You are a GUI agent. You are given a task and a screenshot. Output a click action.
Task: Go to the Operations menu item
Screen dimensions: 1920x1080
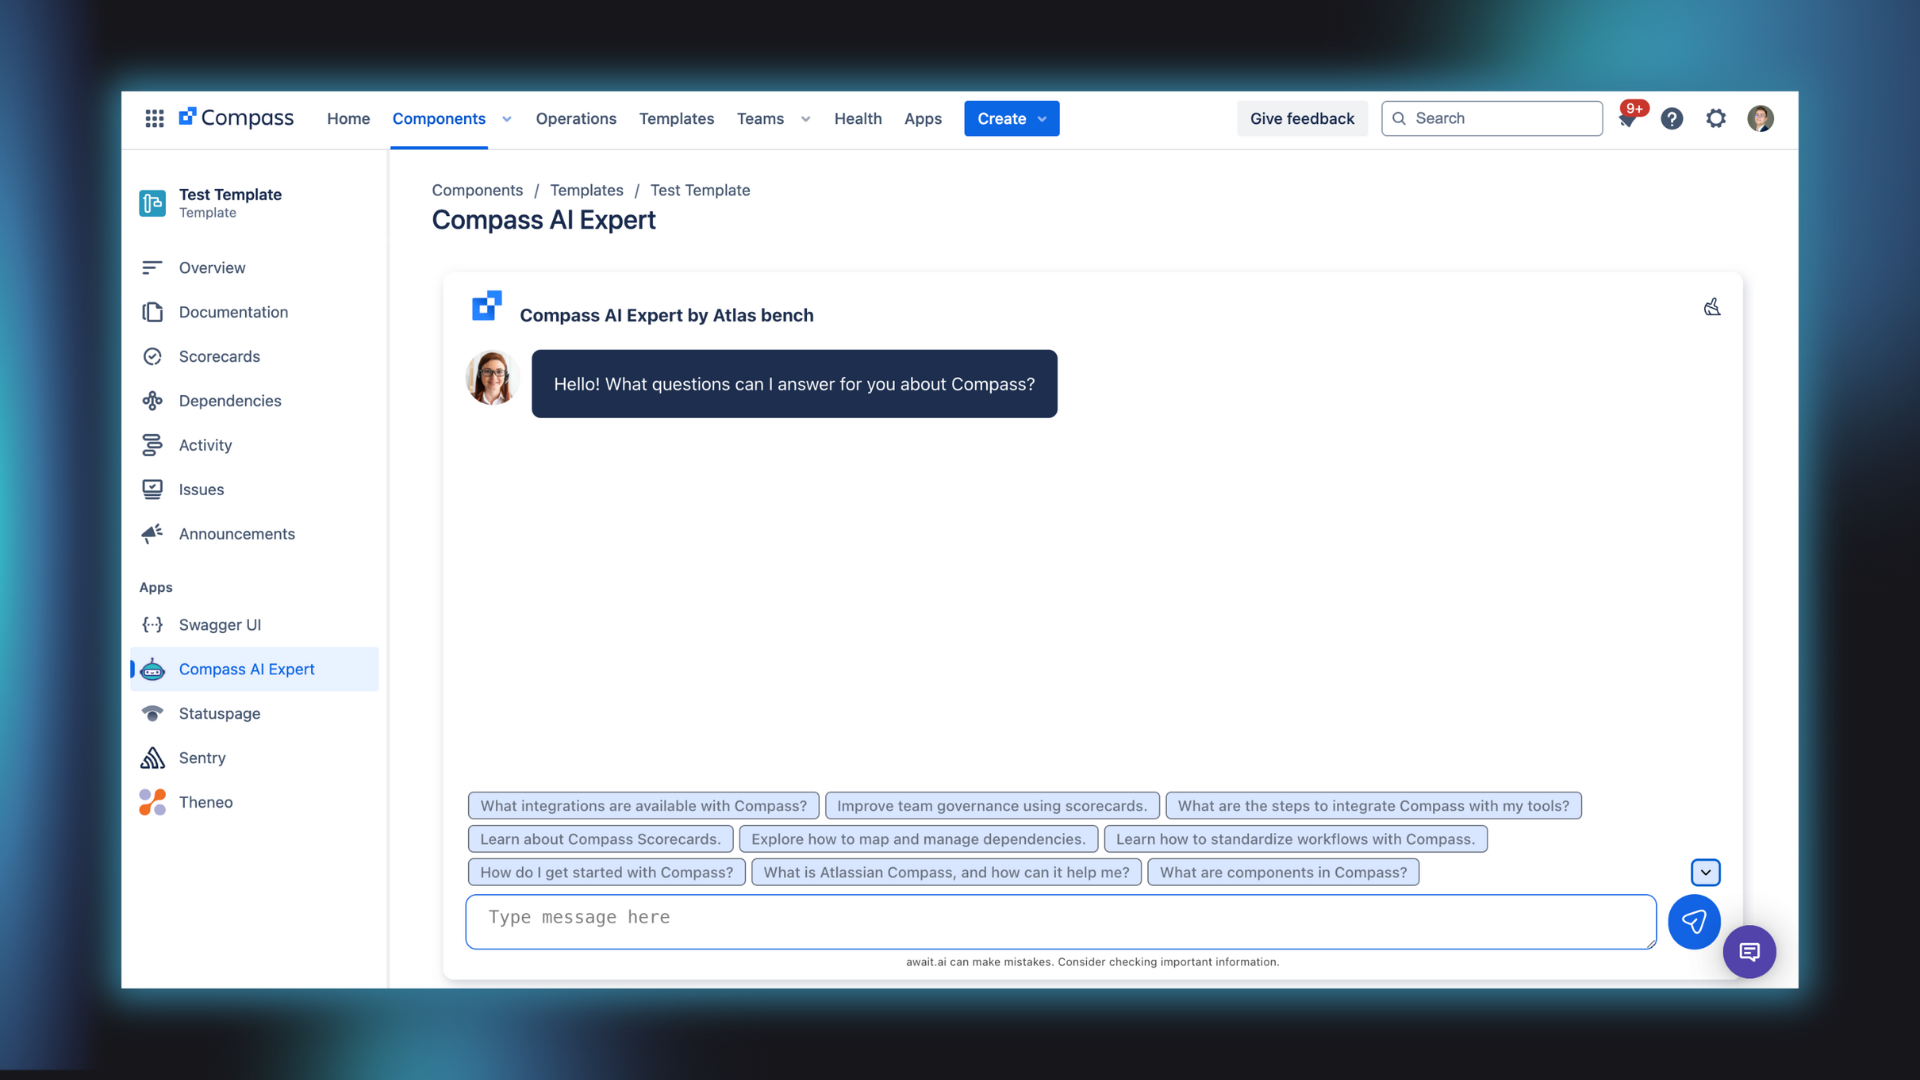[576, 118]
